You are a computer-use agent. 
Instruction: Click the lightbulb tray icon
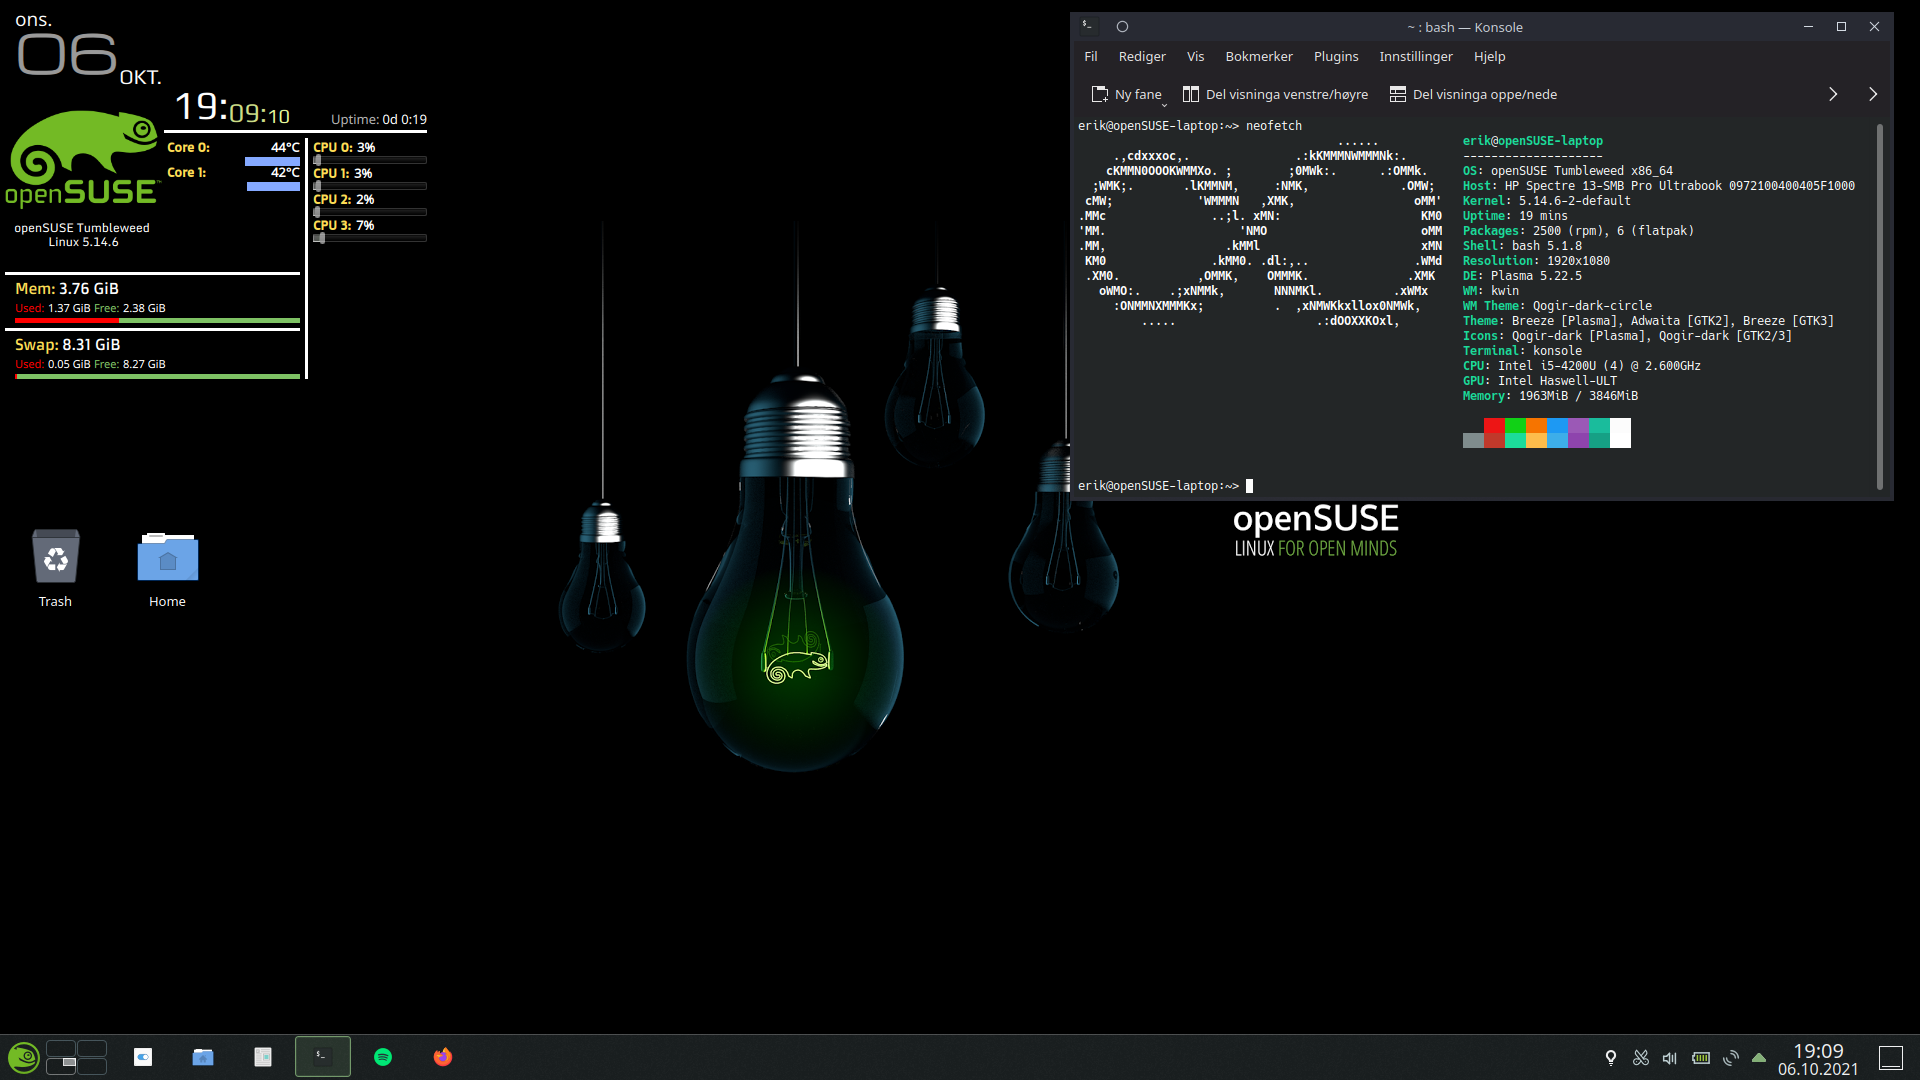click(1611, 1058)
